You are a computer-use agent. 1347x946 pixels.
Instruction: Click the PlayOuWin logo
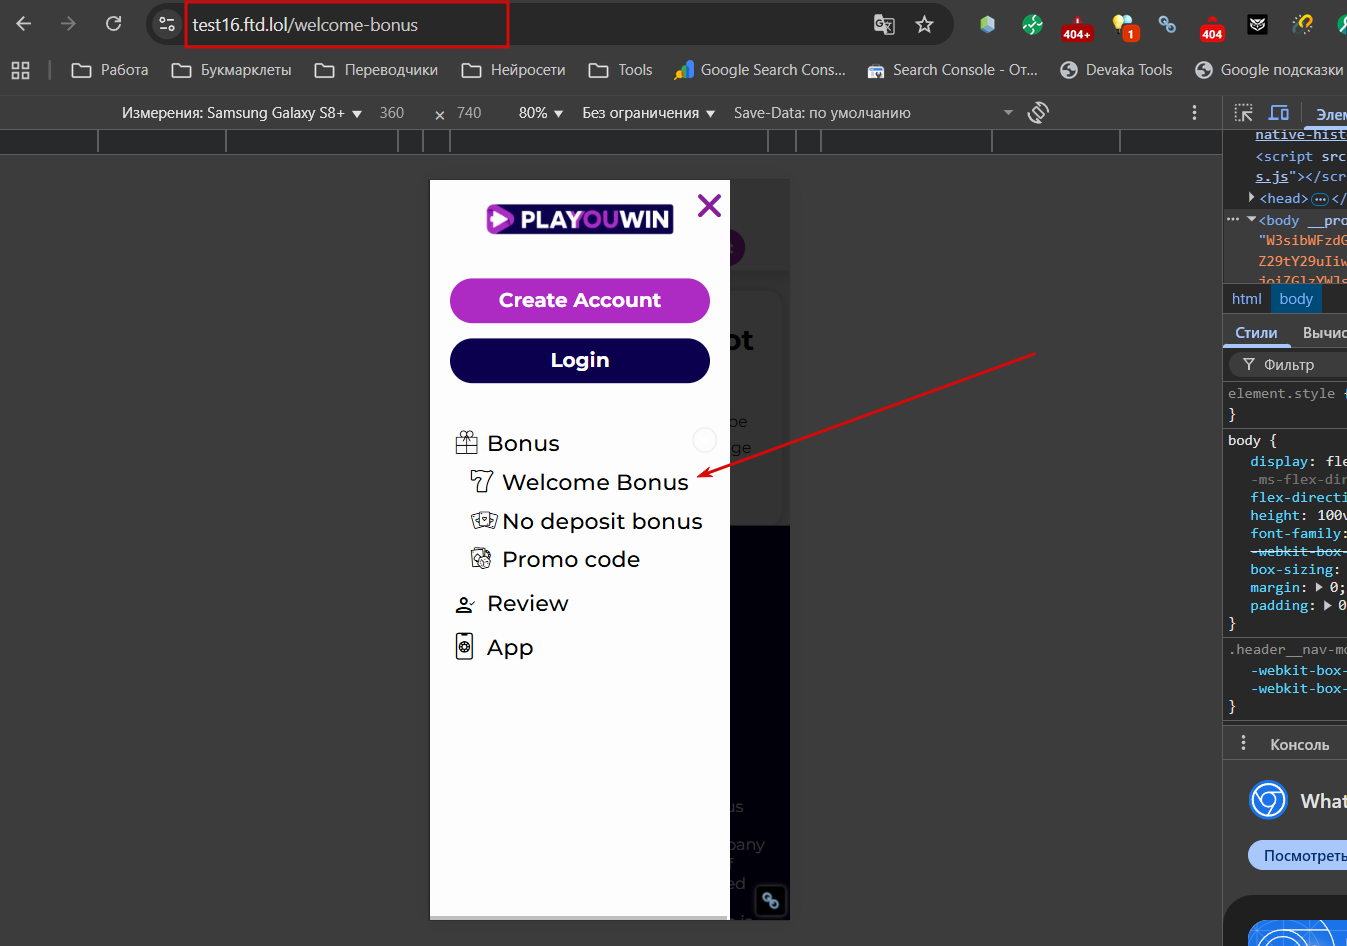[580, 219]
